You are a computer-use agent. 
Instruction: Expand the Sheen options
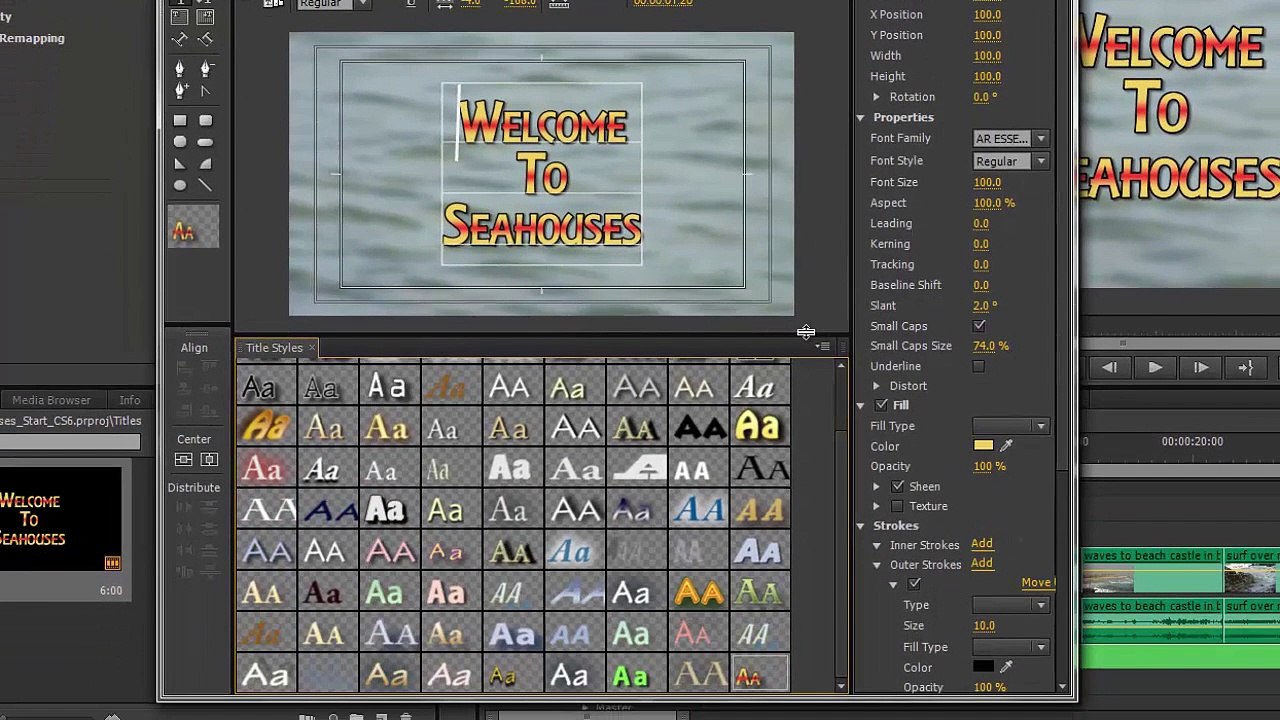877,487
